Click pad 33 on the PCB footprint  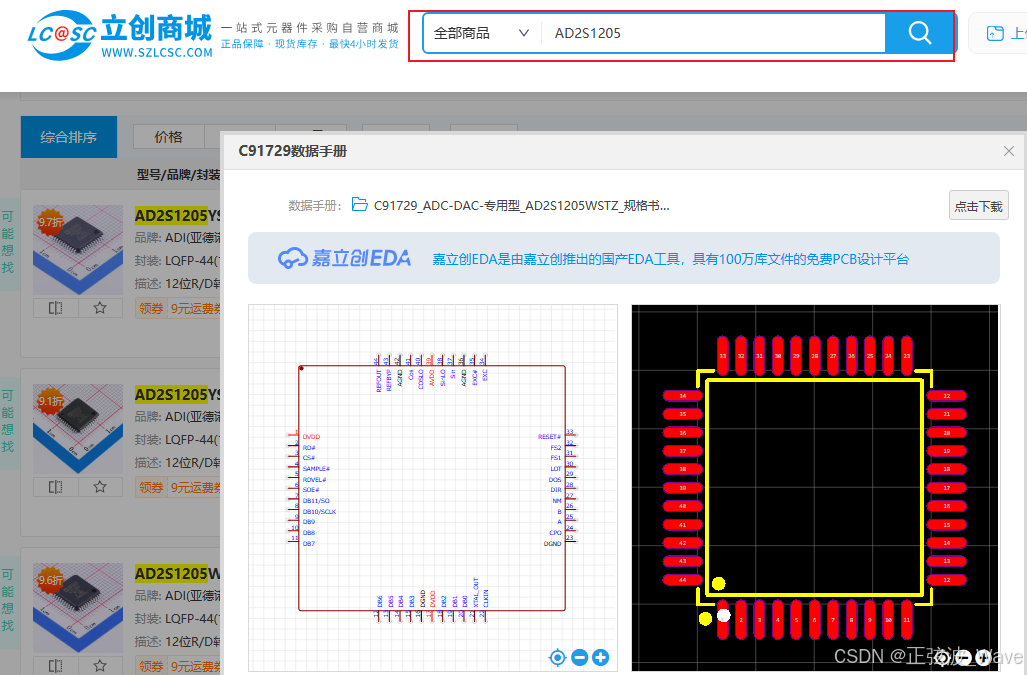tap(722, 356)
